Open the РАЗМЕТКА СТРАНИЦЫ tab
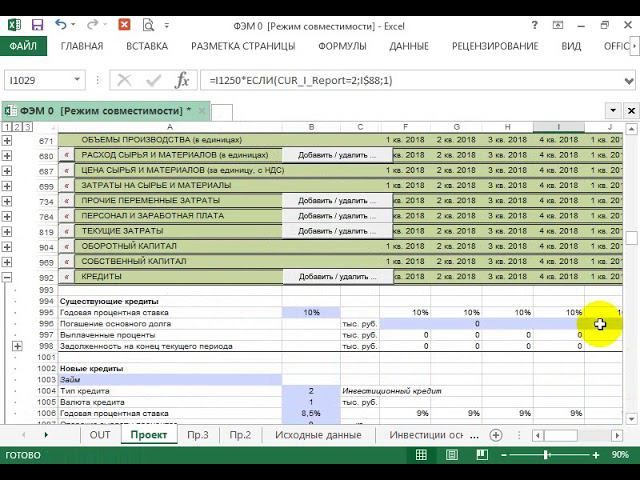640x480 pixels. tap(243, 46)
